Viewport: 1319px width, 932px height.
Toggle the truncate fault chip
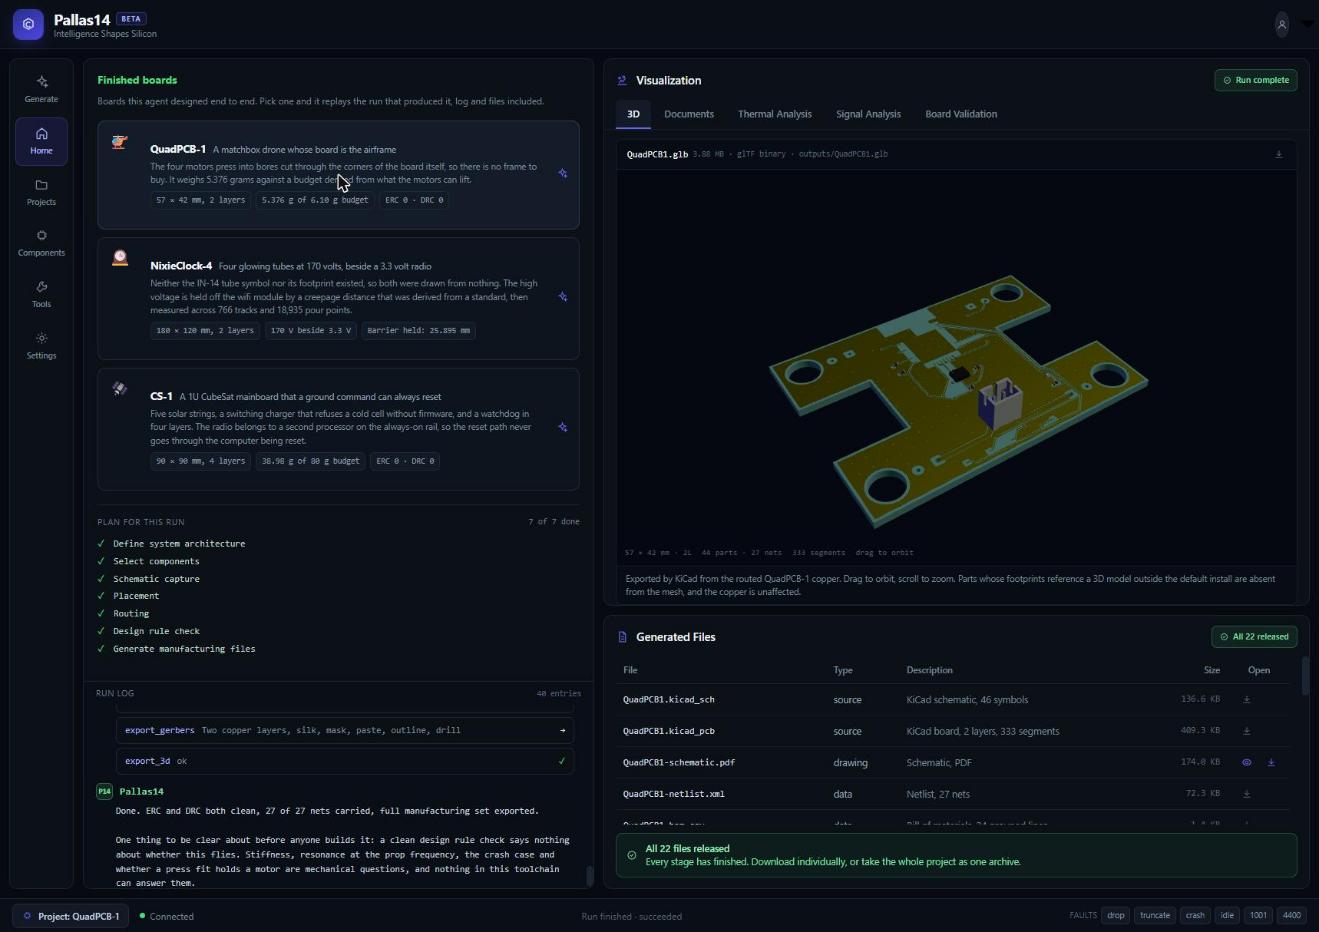click(x=1155, y=915)
